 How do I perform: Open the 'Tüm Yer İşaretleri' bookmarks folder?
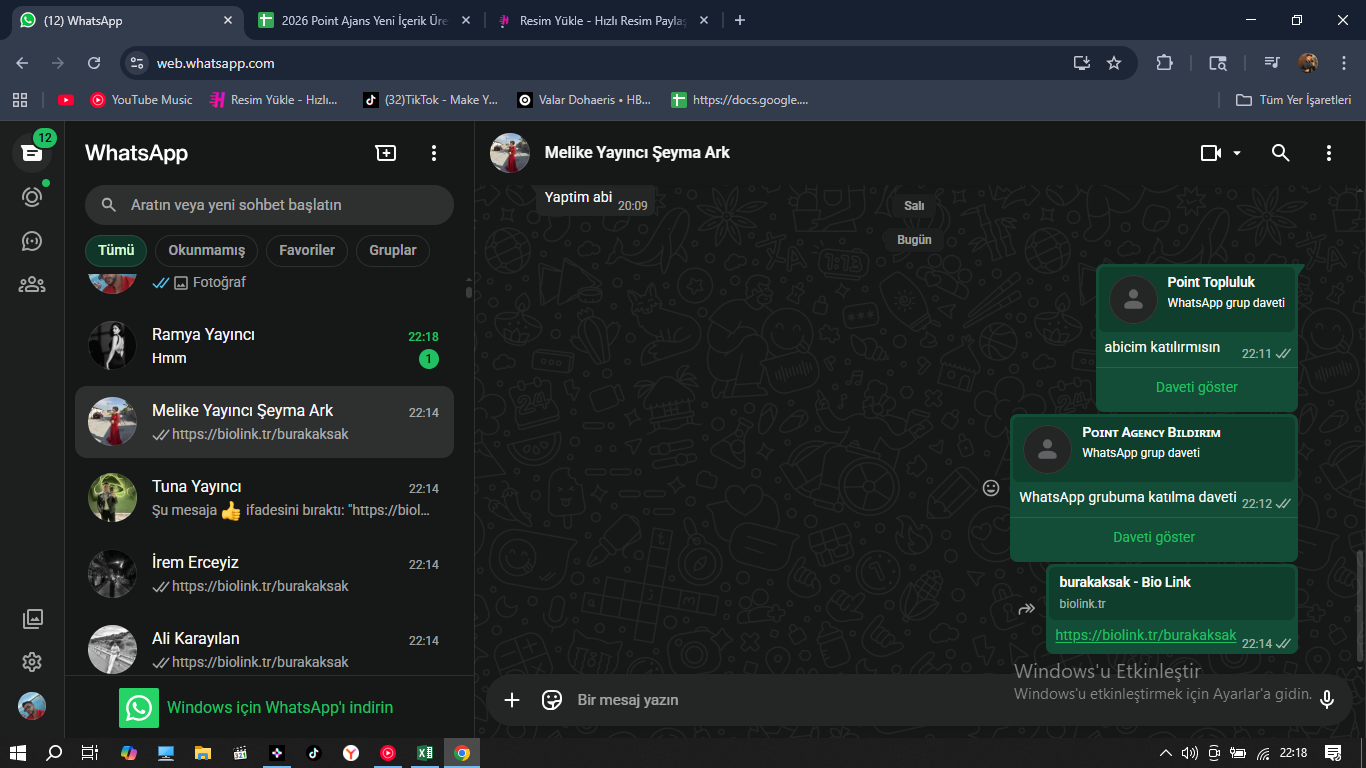tap(1294, 100)
